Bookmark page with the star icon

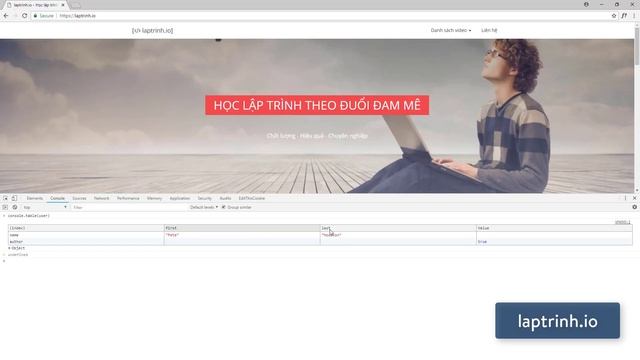pyautogui.click(x=614, y=16)
